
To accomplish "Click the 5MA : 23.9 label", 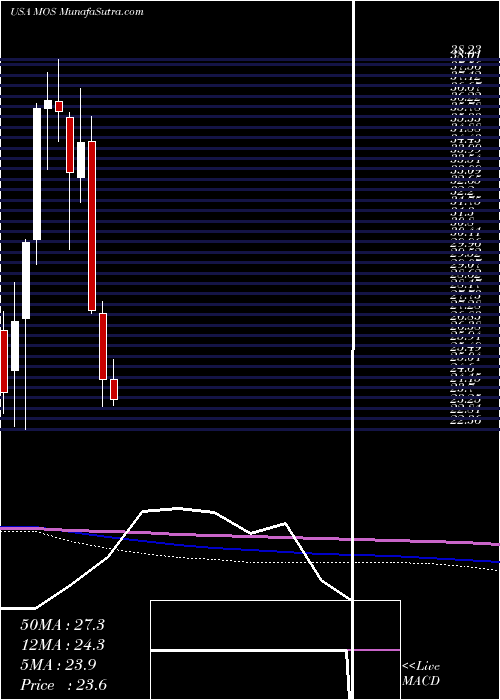I will click(58, 665).
